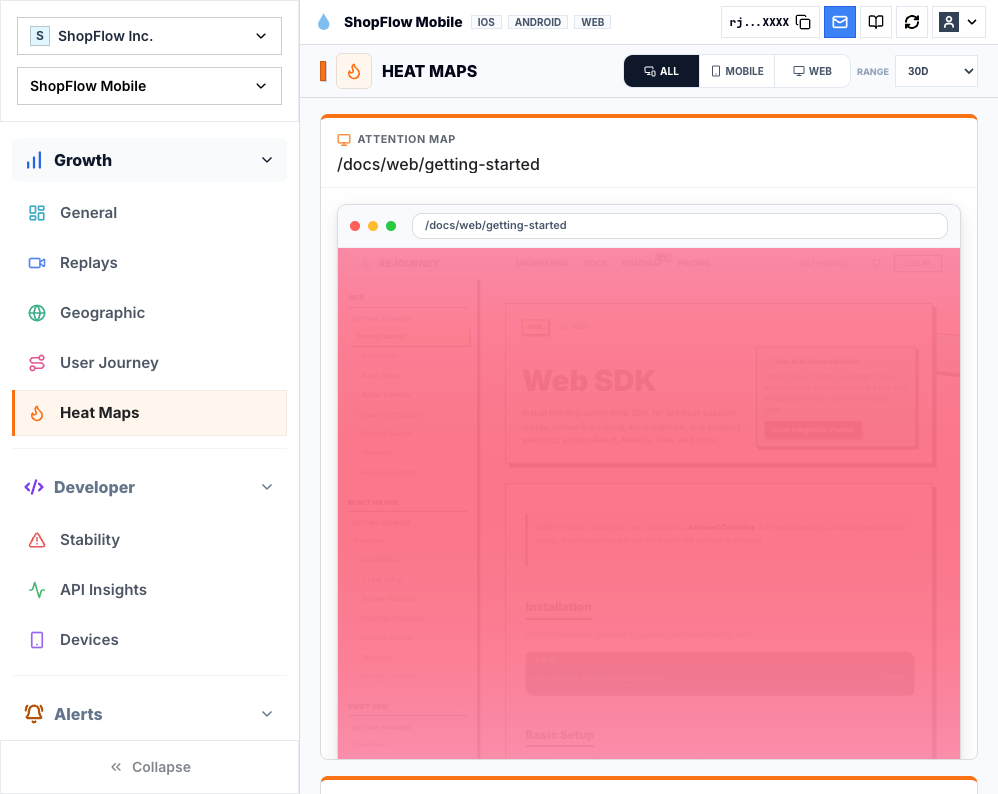Open the 30D range dropdown

point(936,71)
